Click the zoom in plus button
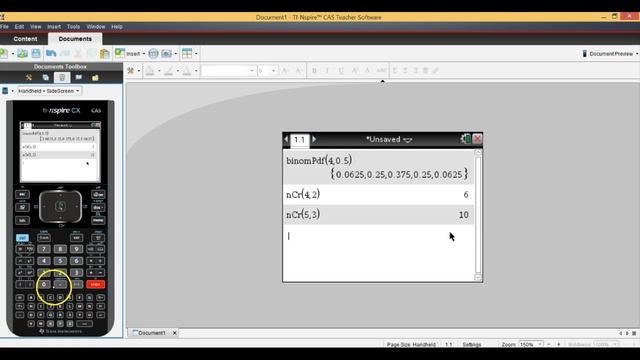The width and height of the screenshot is (640, 360). coord(558,344)
